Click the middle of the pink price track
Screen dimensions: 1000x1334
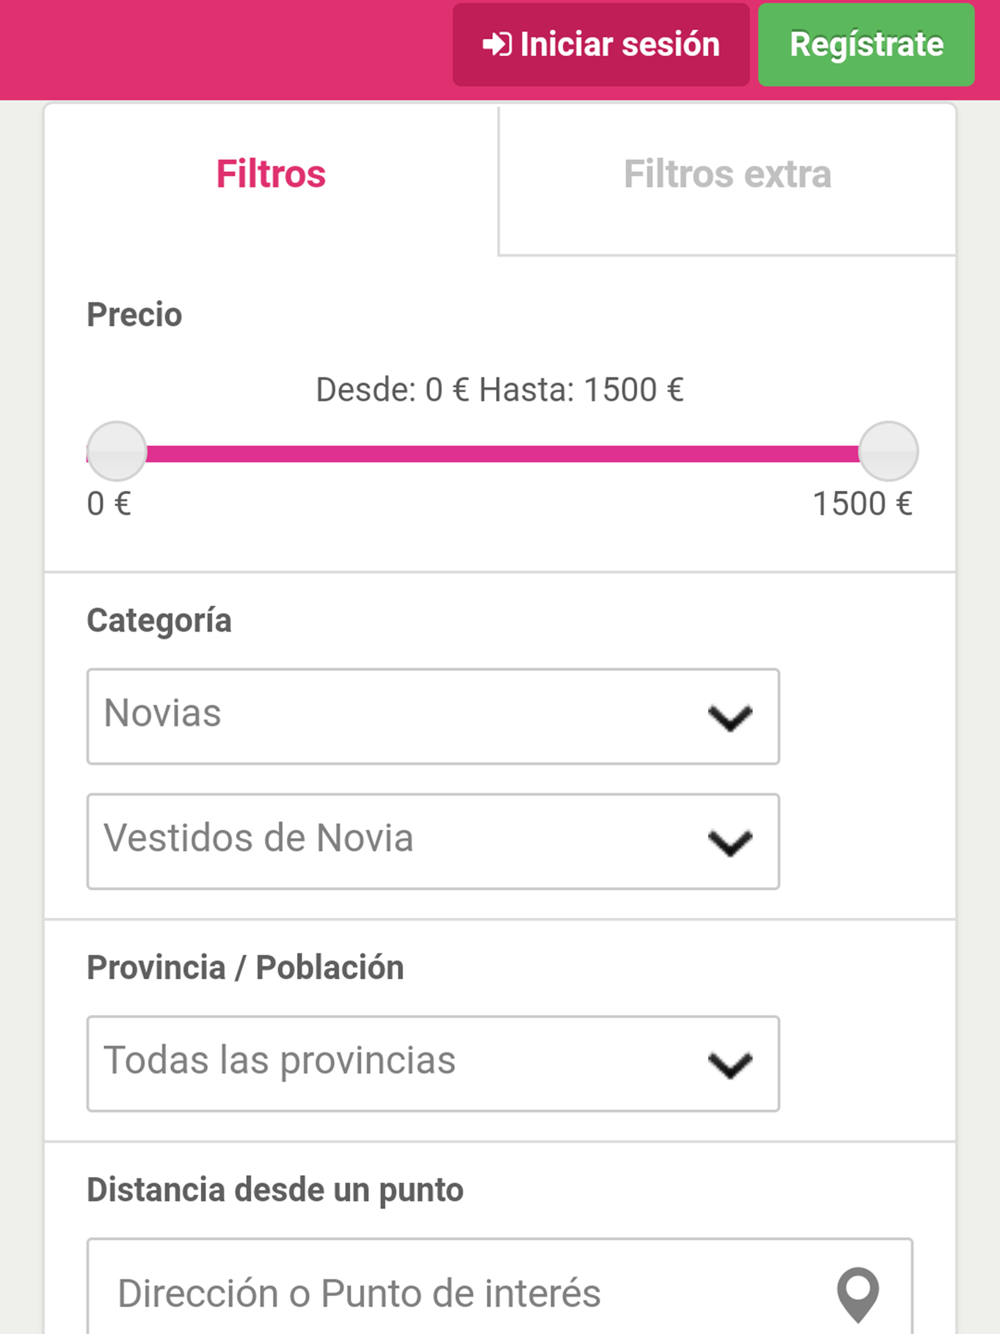[x=500, y=454]
